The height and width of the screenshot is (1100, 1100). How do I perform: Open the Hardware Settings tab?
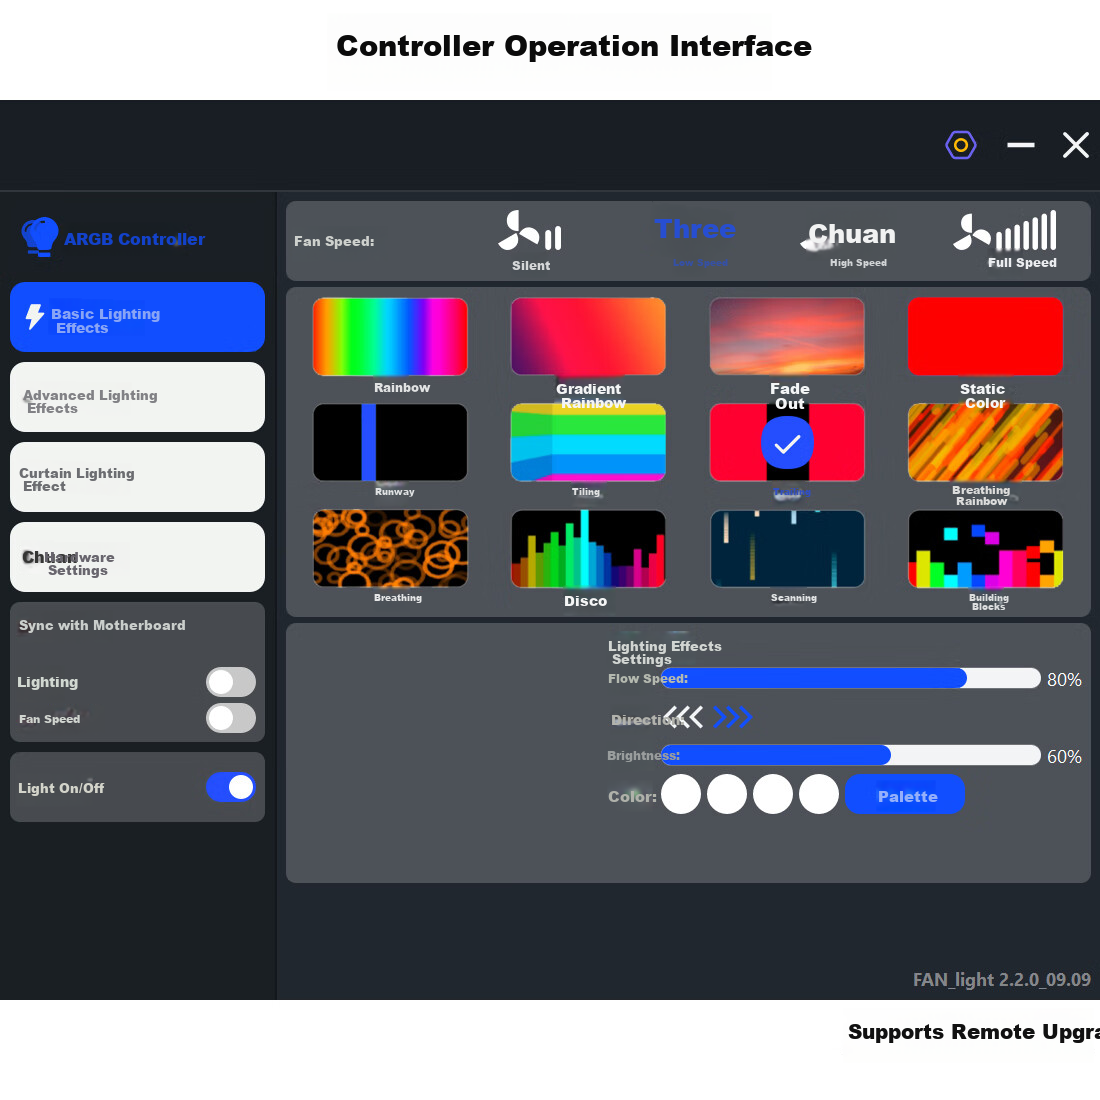click(x=138, y=557)
